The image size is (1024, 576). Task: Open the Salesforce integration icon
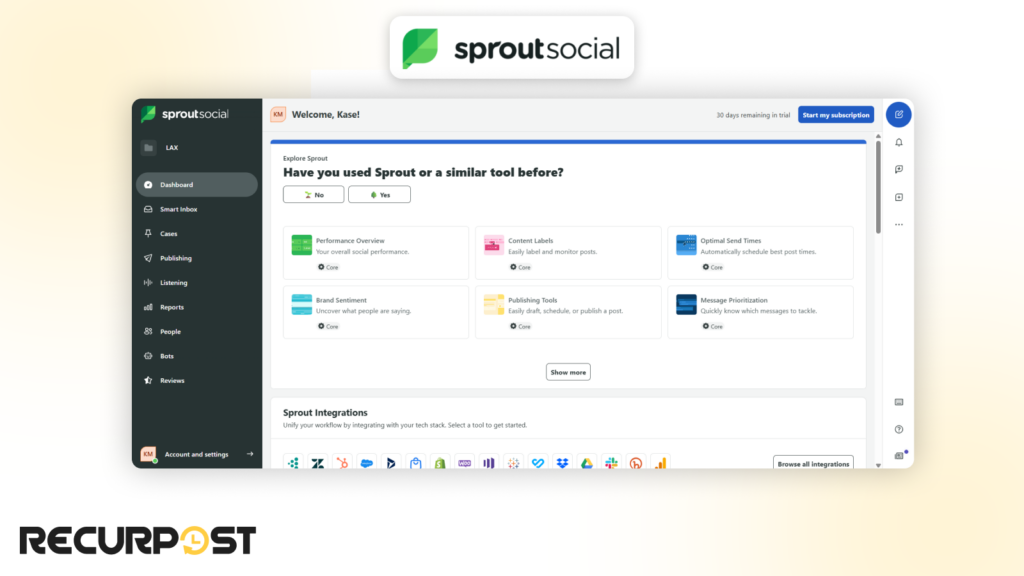tap(365, 463)
